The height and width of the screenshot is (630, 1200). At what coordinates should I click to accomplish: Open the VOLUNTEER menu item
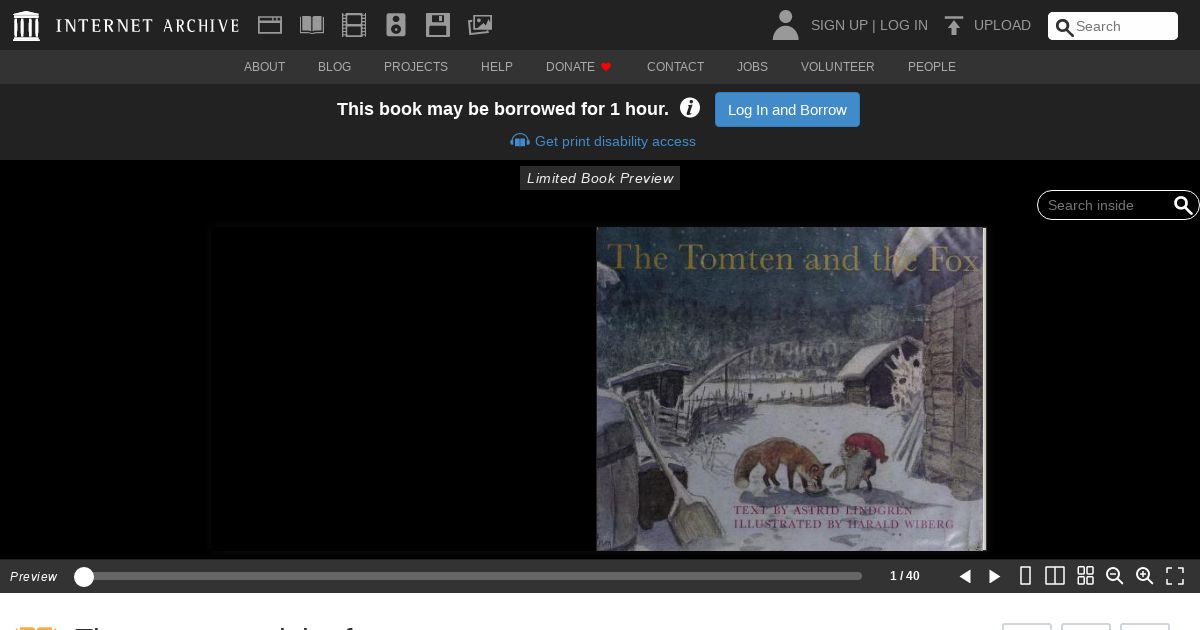(838, 67)
